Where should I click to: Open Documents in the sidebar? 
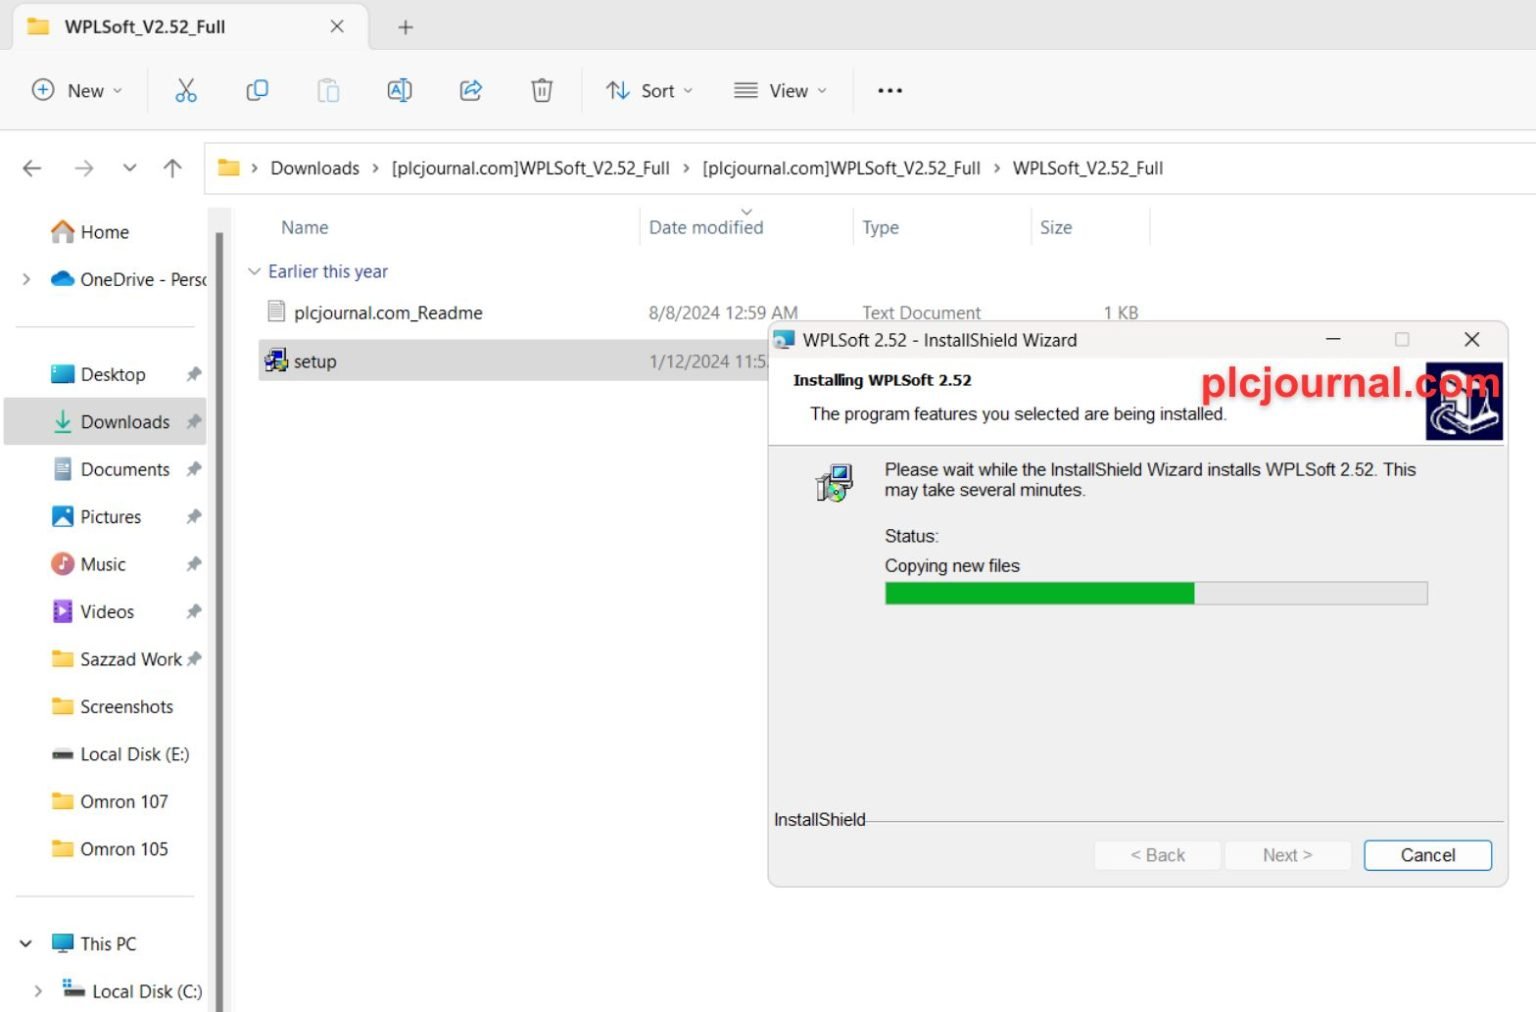pos(124,470)
